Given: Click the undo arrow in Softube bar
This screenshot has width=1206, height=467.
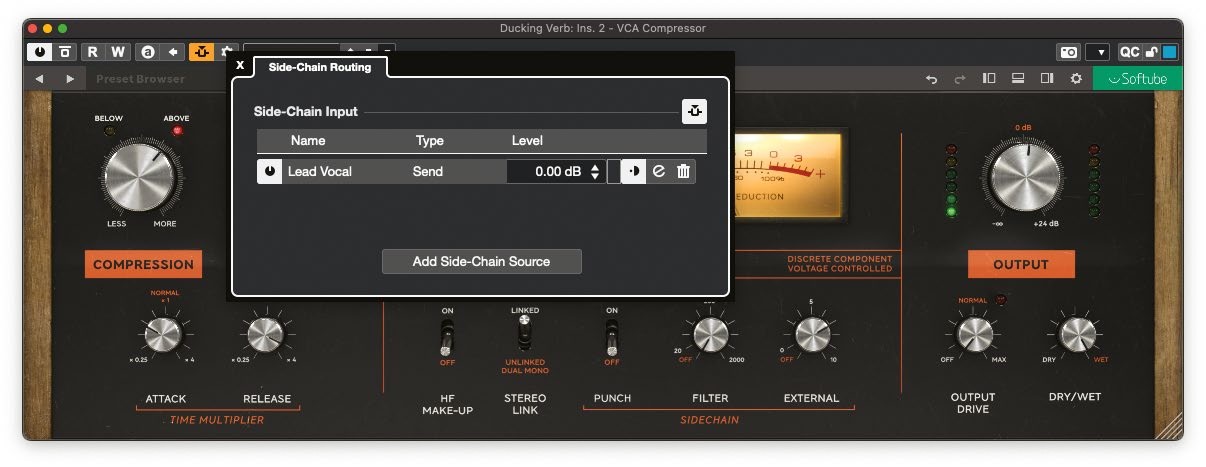Looking at the screenshot, I should pyautogui.click(x=931, y=79).
